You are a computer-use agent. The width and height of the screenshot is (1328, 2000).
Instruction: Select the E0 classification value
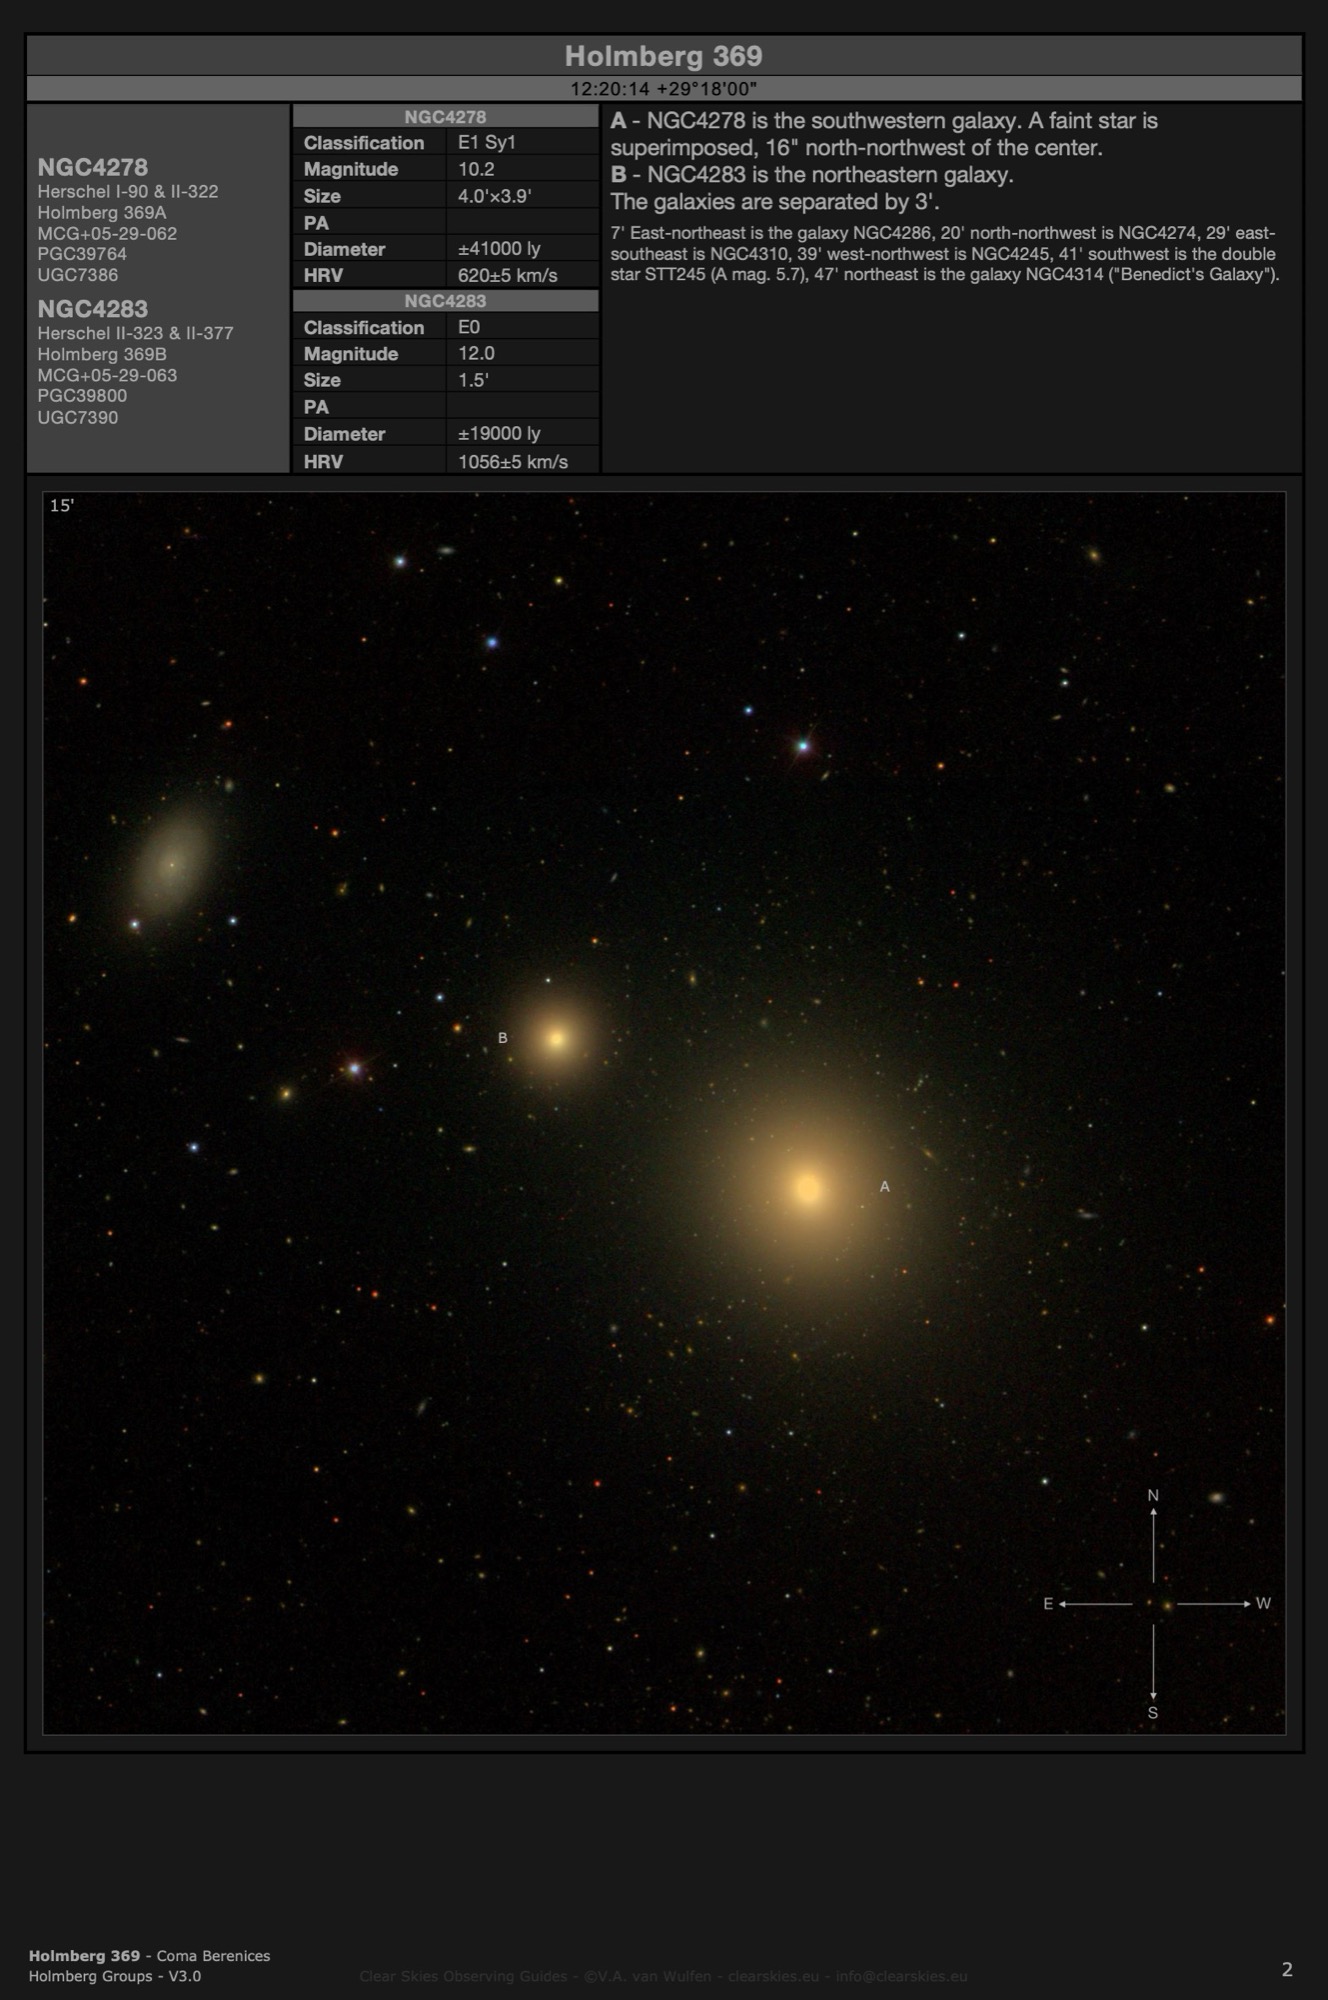[469, 327]
